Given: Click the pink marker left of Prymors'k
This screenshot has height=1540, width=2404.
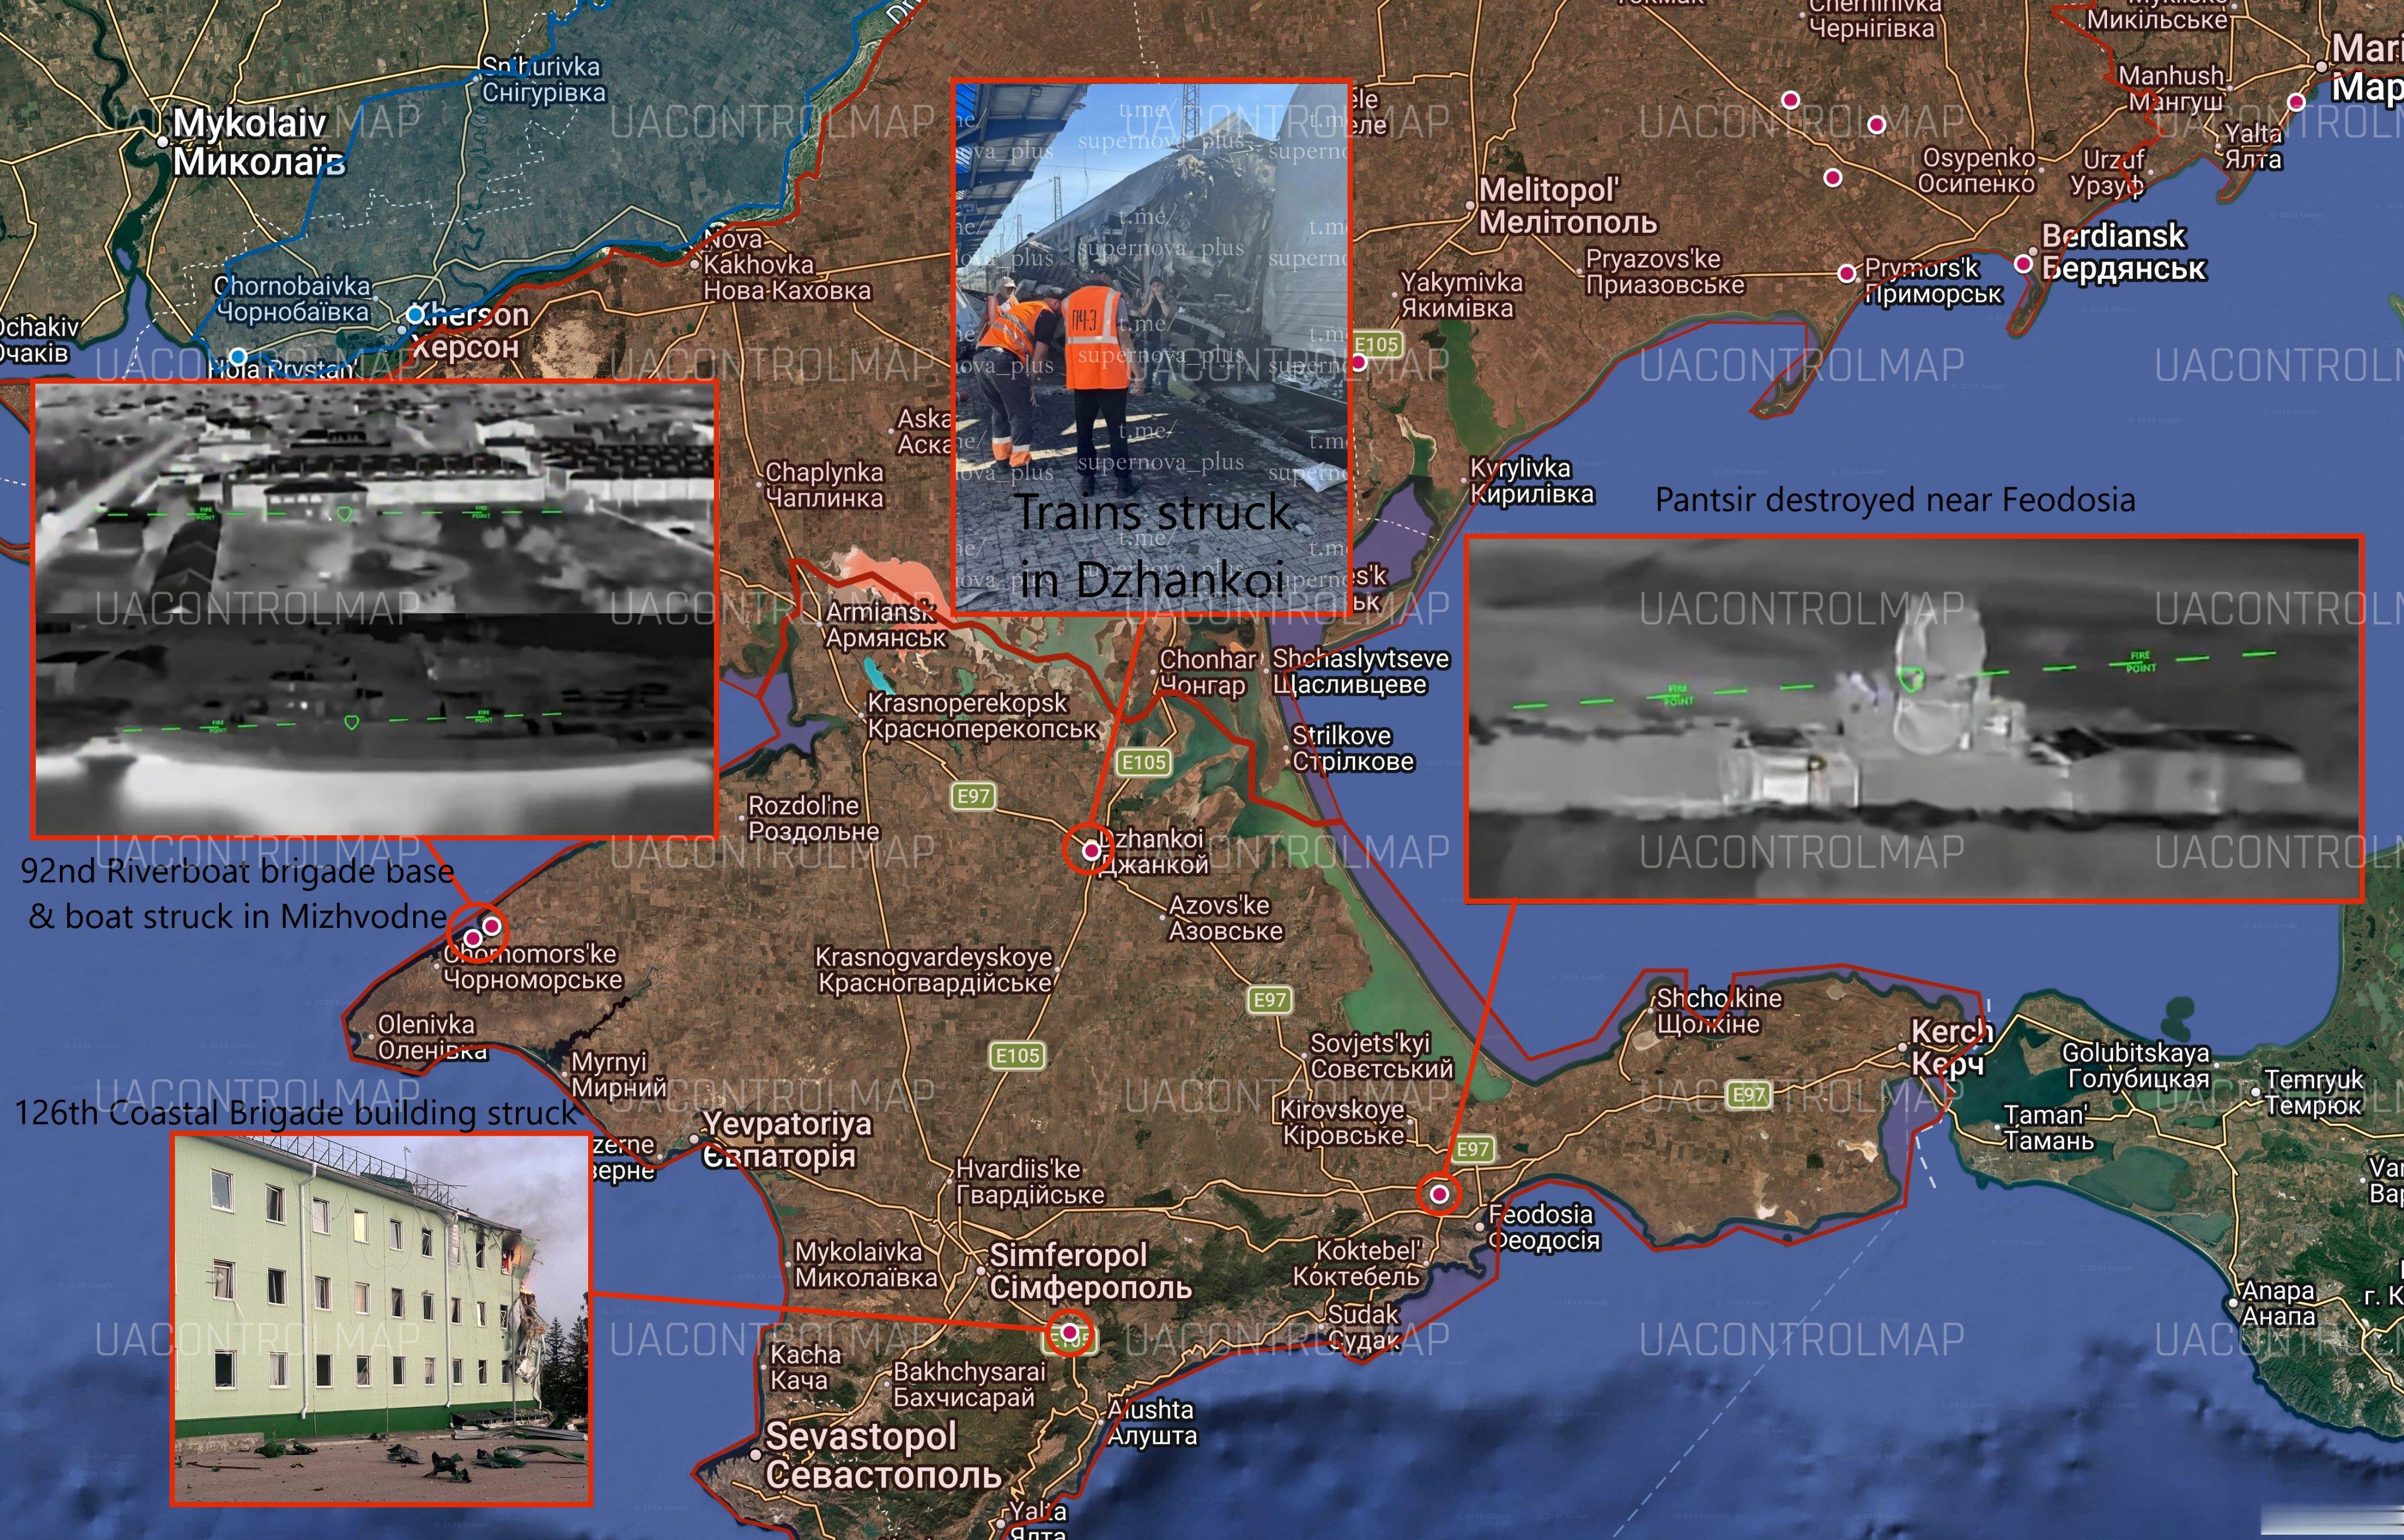Looking at the screenshot, I should tap(1847, 273).
